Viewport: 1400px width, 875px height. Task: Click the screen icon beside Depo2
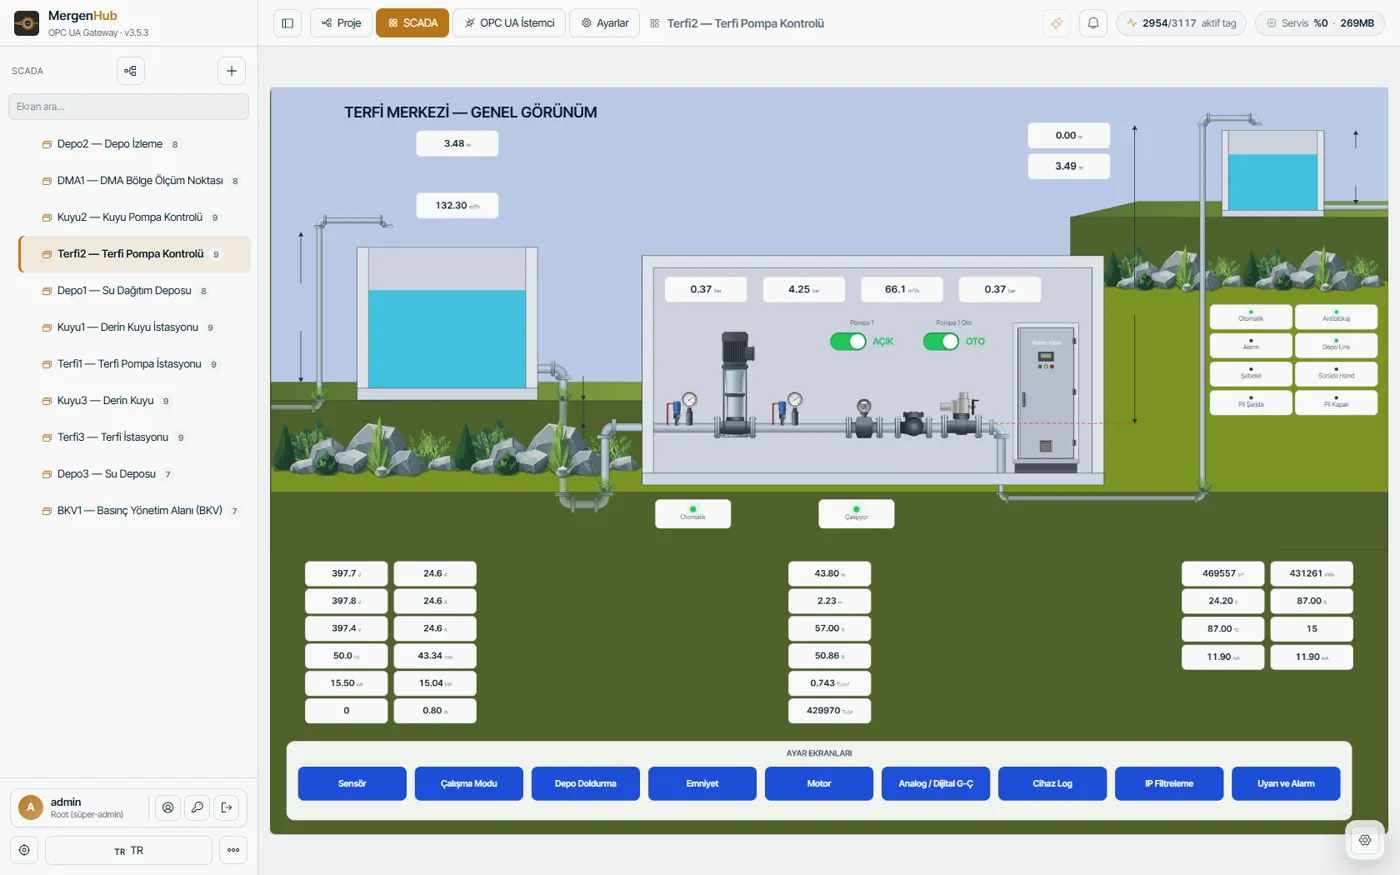[x=46, y=144]
